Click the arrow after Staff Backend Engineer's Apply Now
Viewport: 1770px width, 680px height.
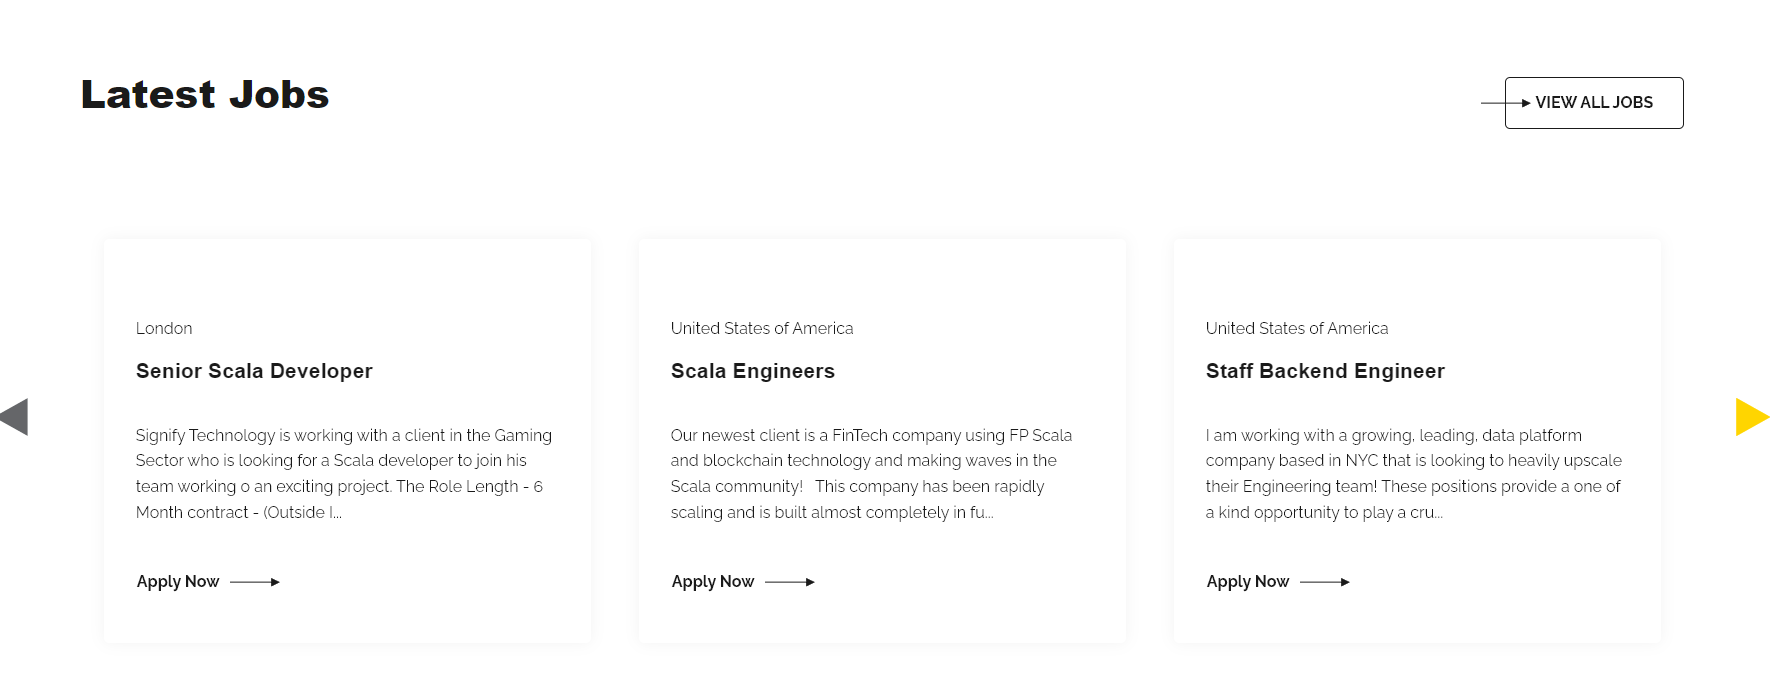pos(1325,582)
